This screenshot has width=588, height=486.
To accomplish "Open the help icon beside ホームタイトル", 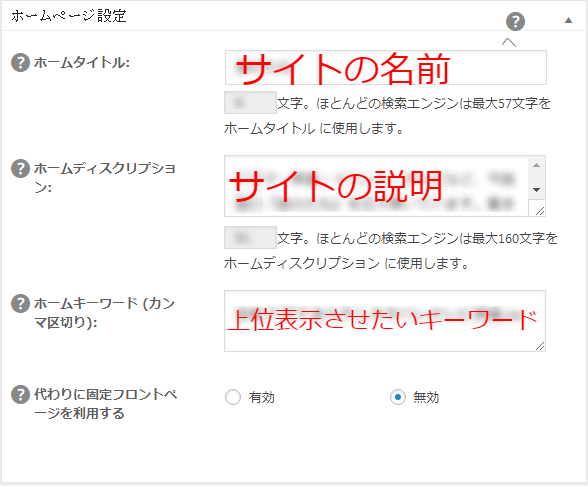I will coord(20,63).
